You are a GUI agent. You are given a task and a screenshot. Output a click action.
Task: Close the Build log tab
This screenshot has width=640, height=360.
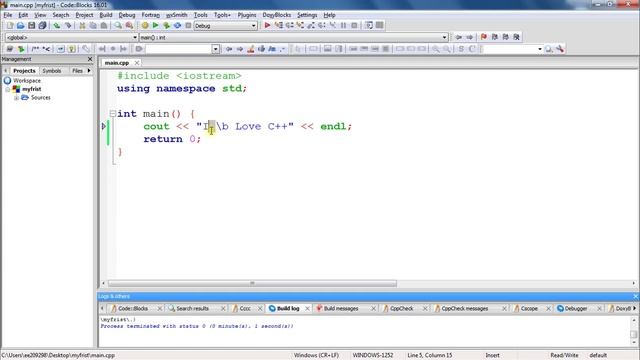pyautogui.click(x=307, y=309)
